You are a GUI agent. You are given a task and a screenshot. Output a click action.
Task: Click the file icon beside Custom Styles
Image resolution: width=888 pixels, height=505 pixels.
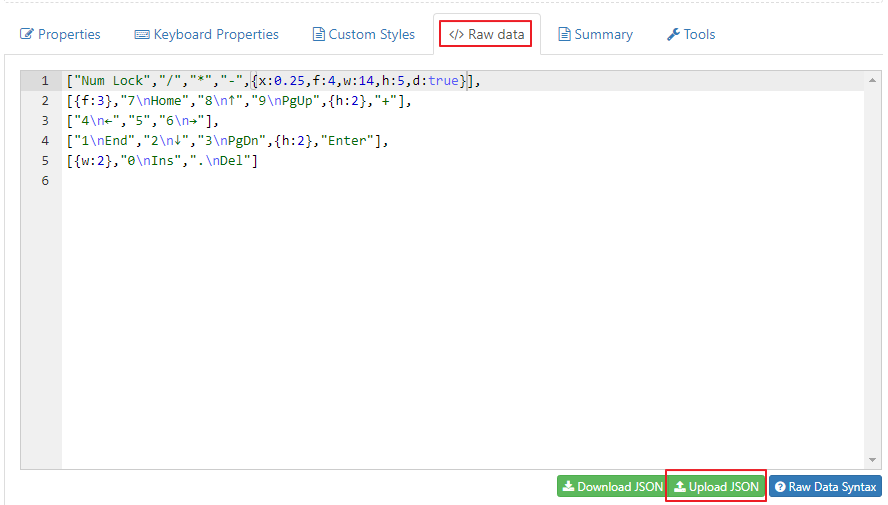pos(318,34)
